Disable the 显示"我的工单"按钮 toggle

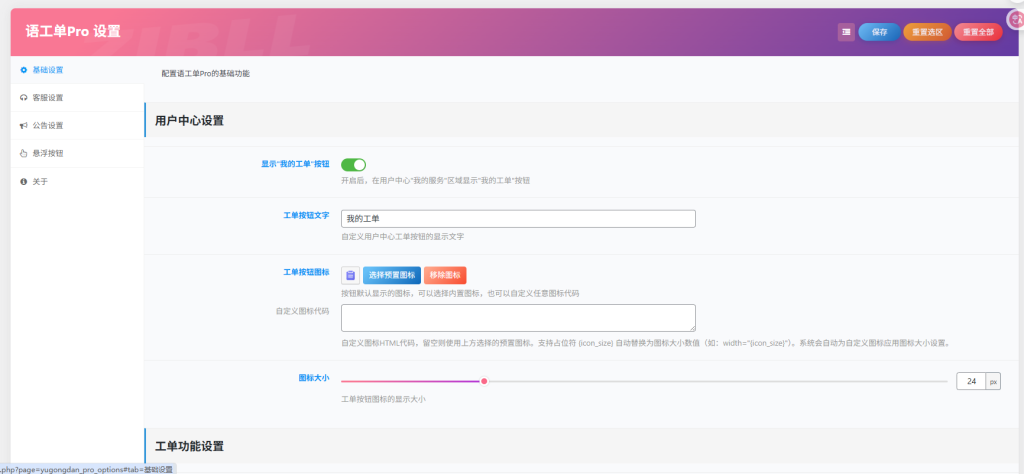click(354, 164)
